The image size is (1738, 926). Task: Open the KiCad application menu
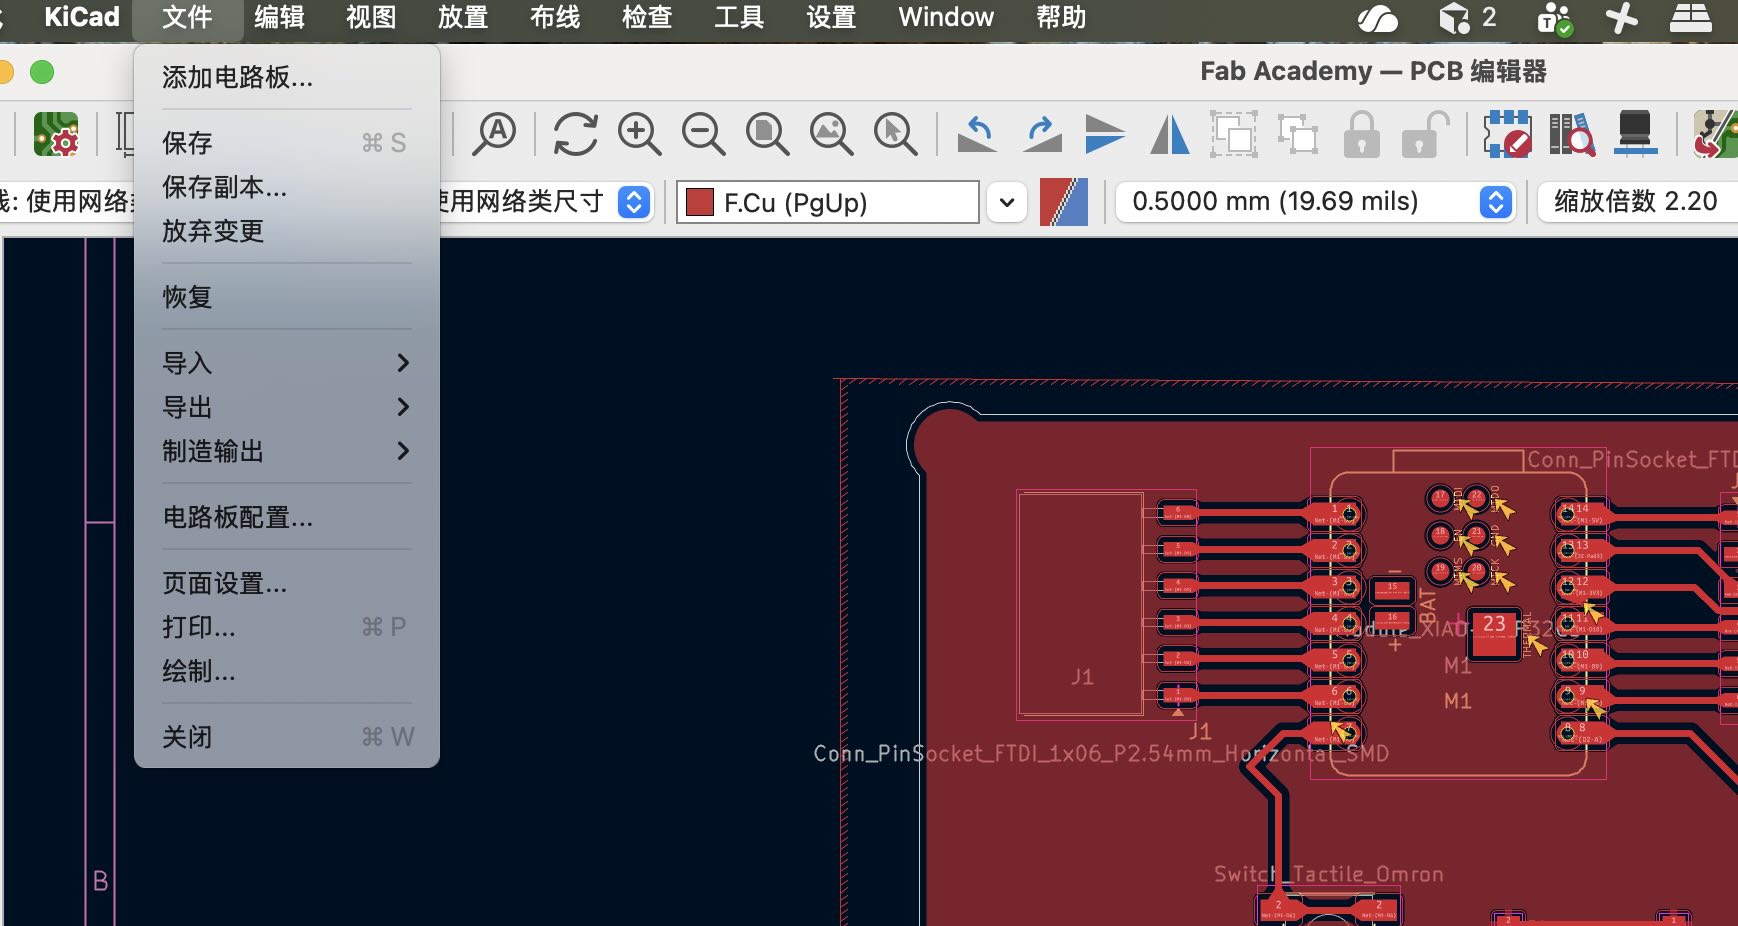82,17
